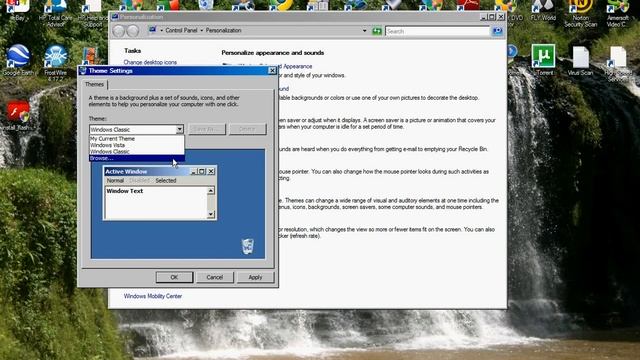Click scroll down arrow in preview window
The height and width of the screenshot is (360, 640).
(211, 214)
